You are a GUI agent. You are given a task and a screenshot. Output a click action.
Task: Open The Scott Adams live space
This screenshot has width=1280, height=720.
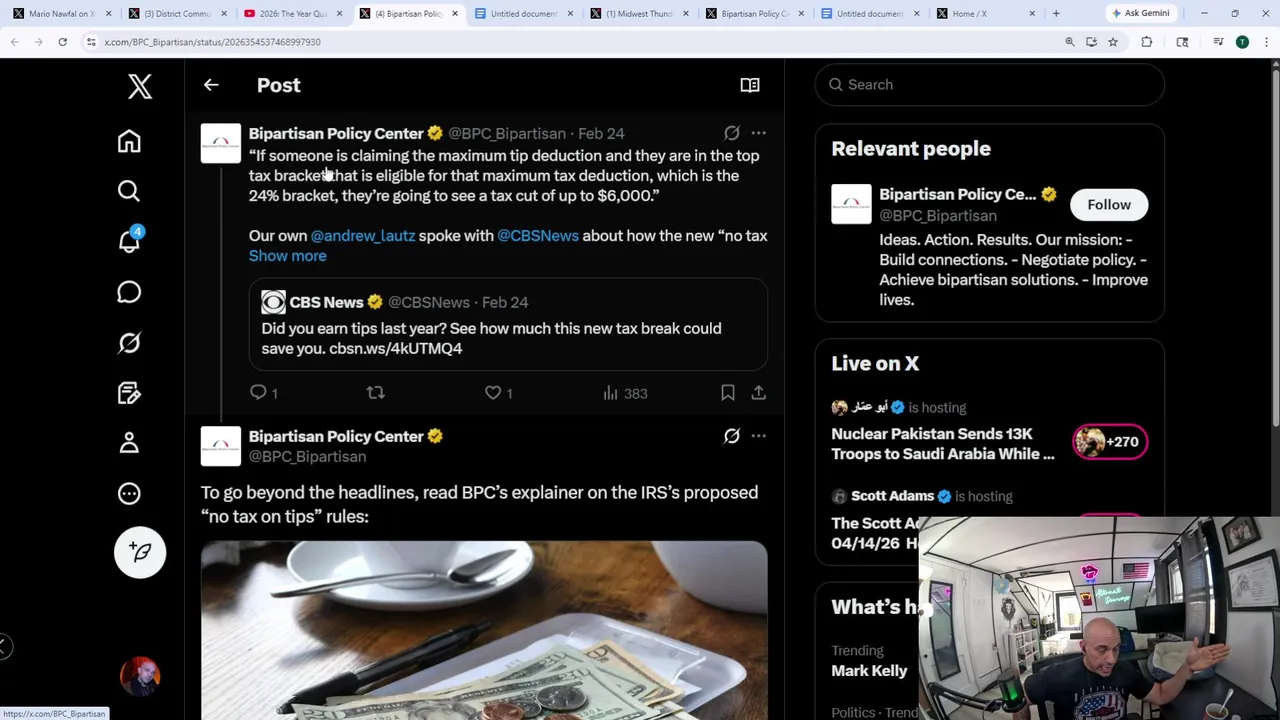tap(875, 533)
